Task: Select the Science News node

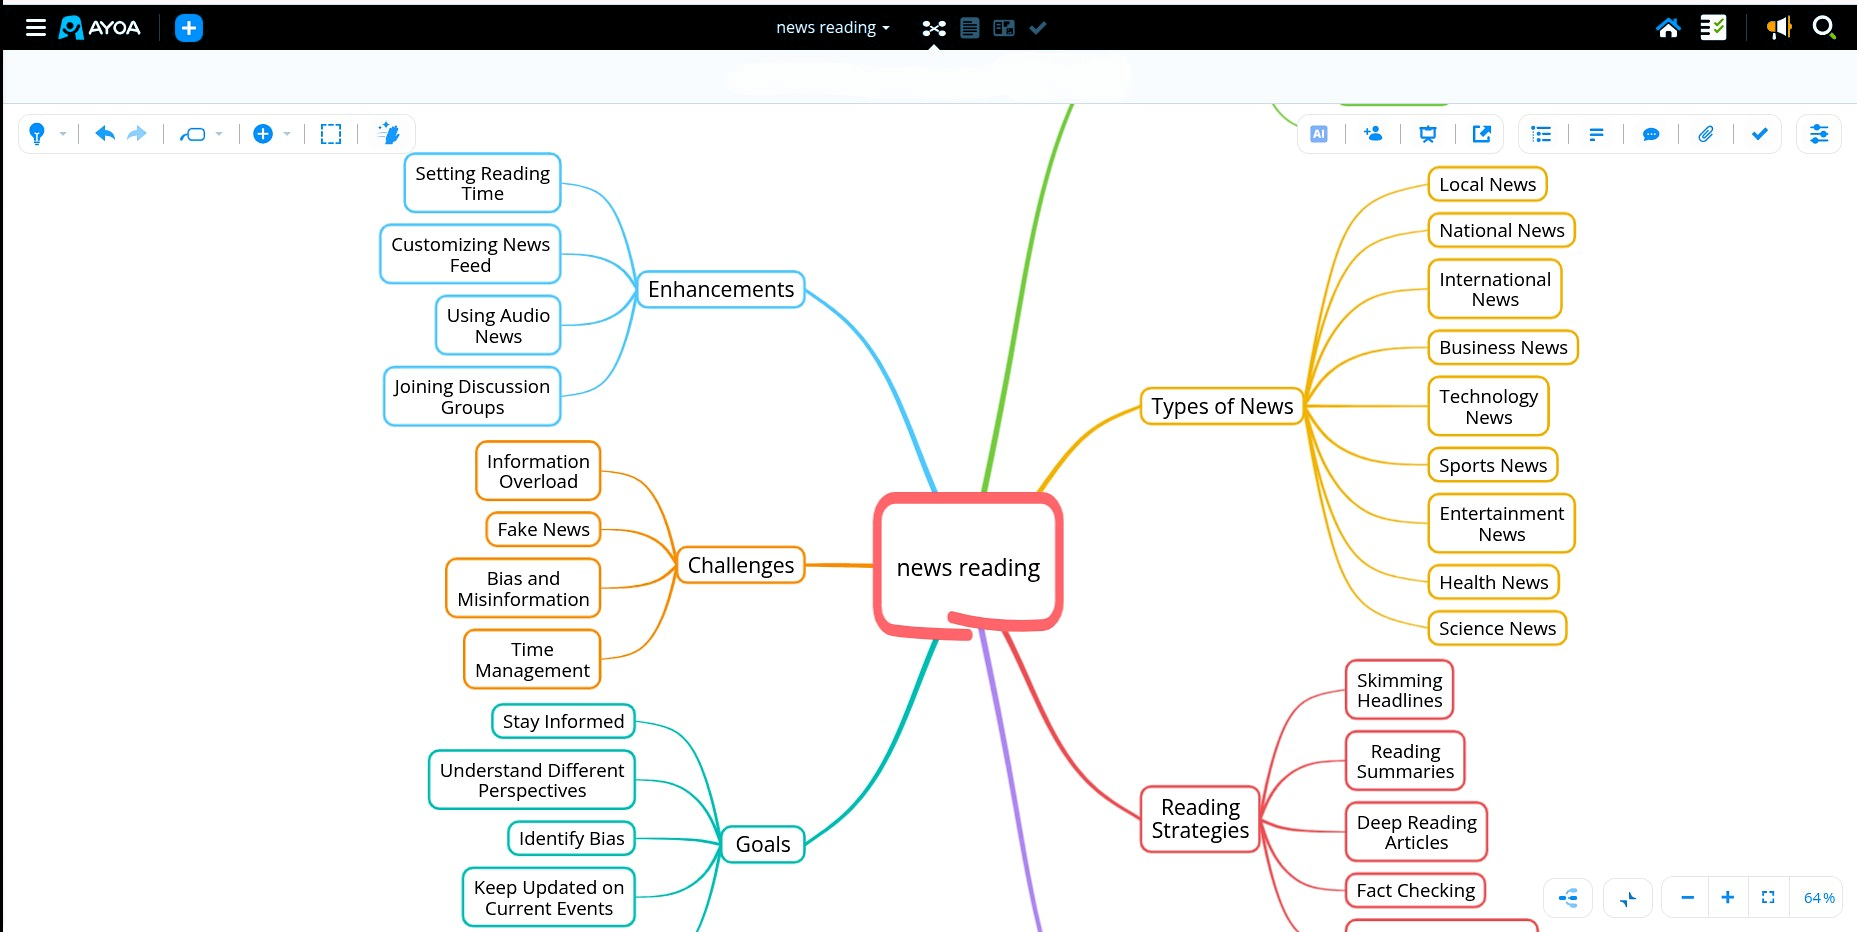Action: (1497, 628)
